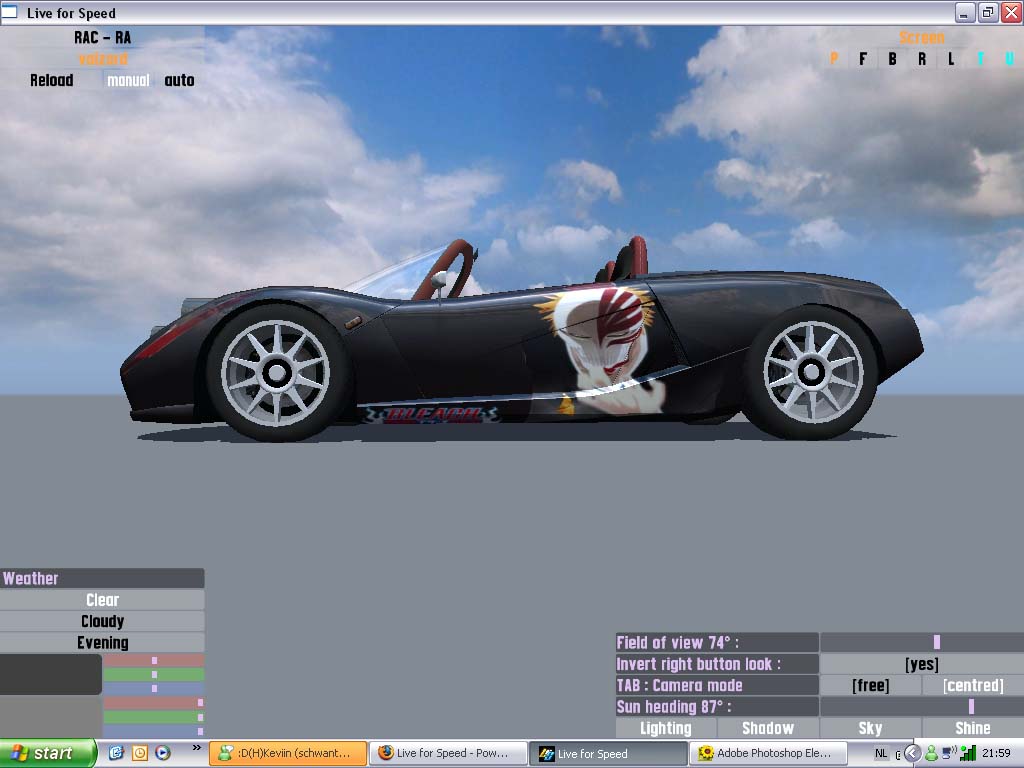This screenshot has height=768, width=1024.
Task: Adjust the first color's red slider
Action: pyautogui.click(x=153, y=661)
